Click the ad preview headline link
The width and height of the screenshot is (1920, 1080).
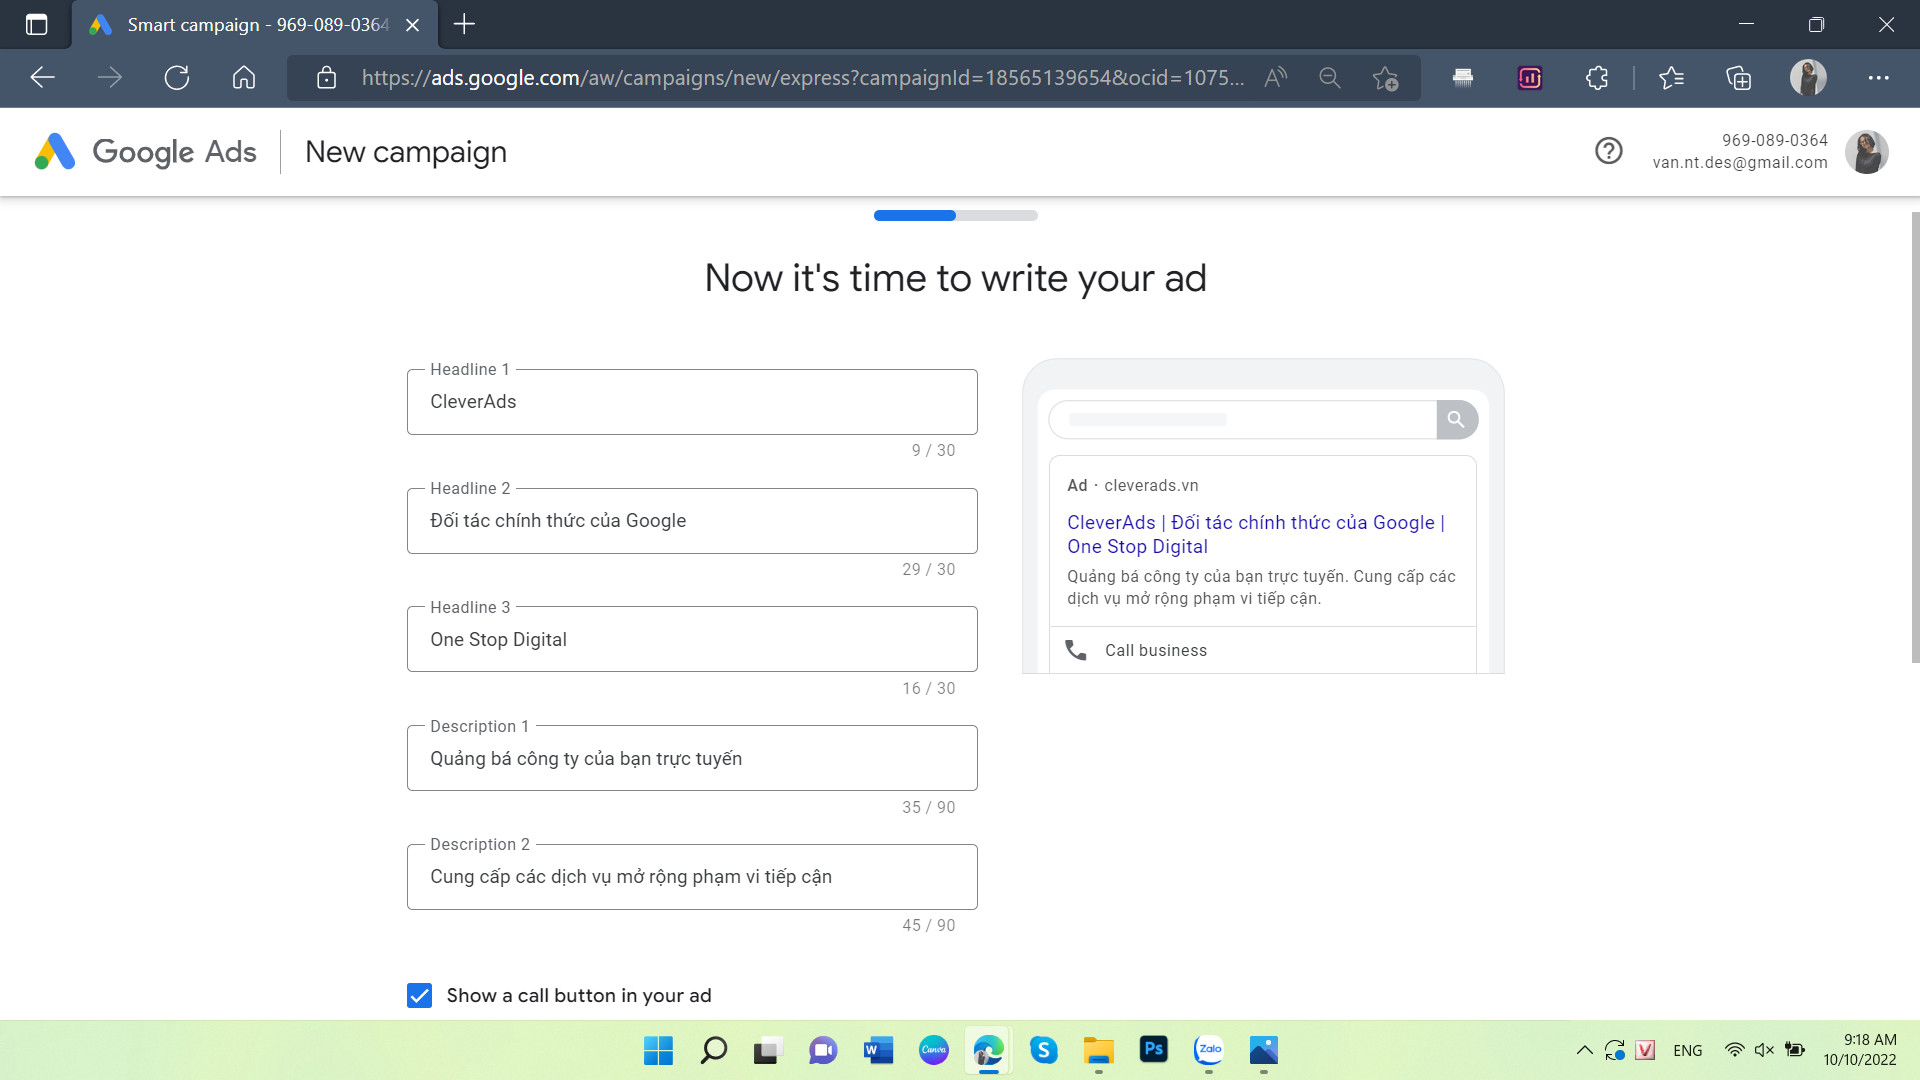tap(1256, 534)
